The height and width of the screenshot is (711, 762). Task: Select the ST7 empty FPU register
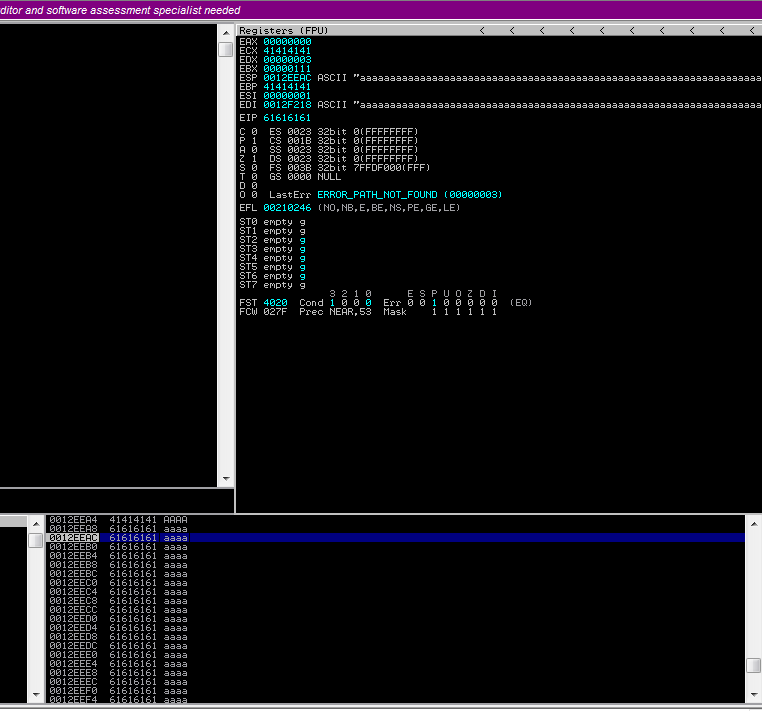pyautogui.click(x=273, y=285)
